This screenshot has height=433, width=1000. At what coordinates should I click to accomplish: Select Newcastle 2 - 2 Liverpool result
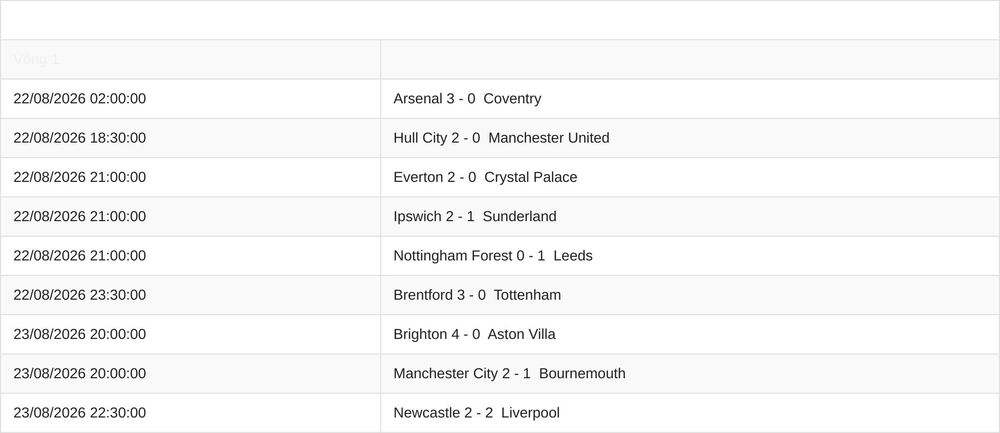[476, 413]
